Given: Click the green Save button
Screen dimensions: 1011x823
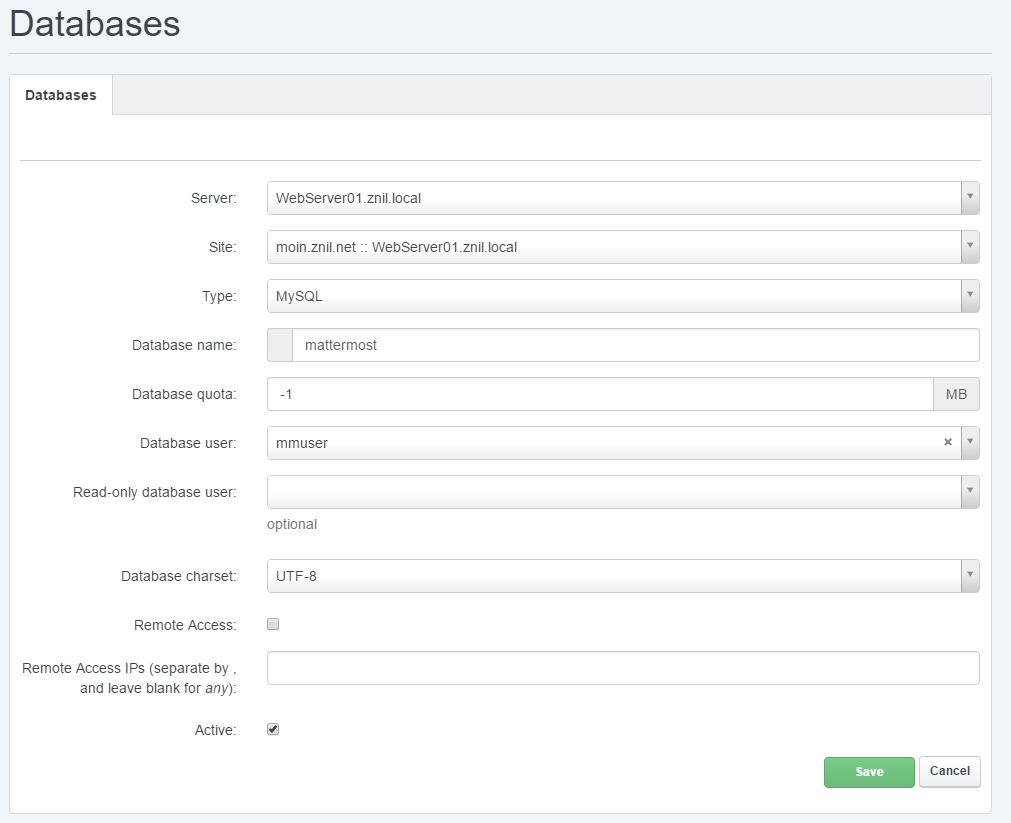Looking at the screenshot, I should (869, 772).
